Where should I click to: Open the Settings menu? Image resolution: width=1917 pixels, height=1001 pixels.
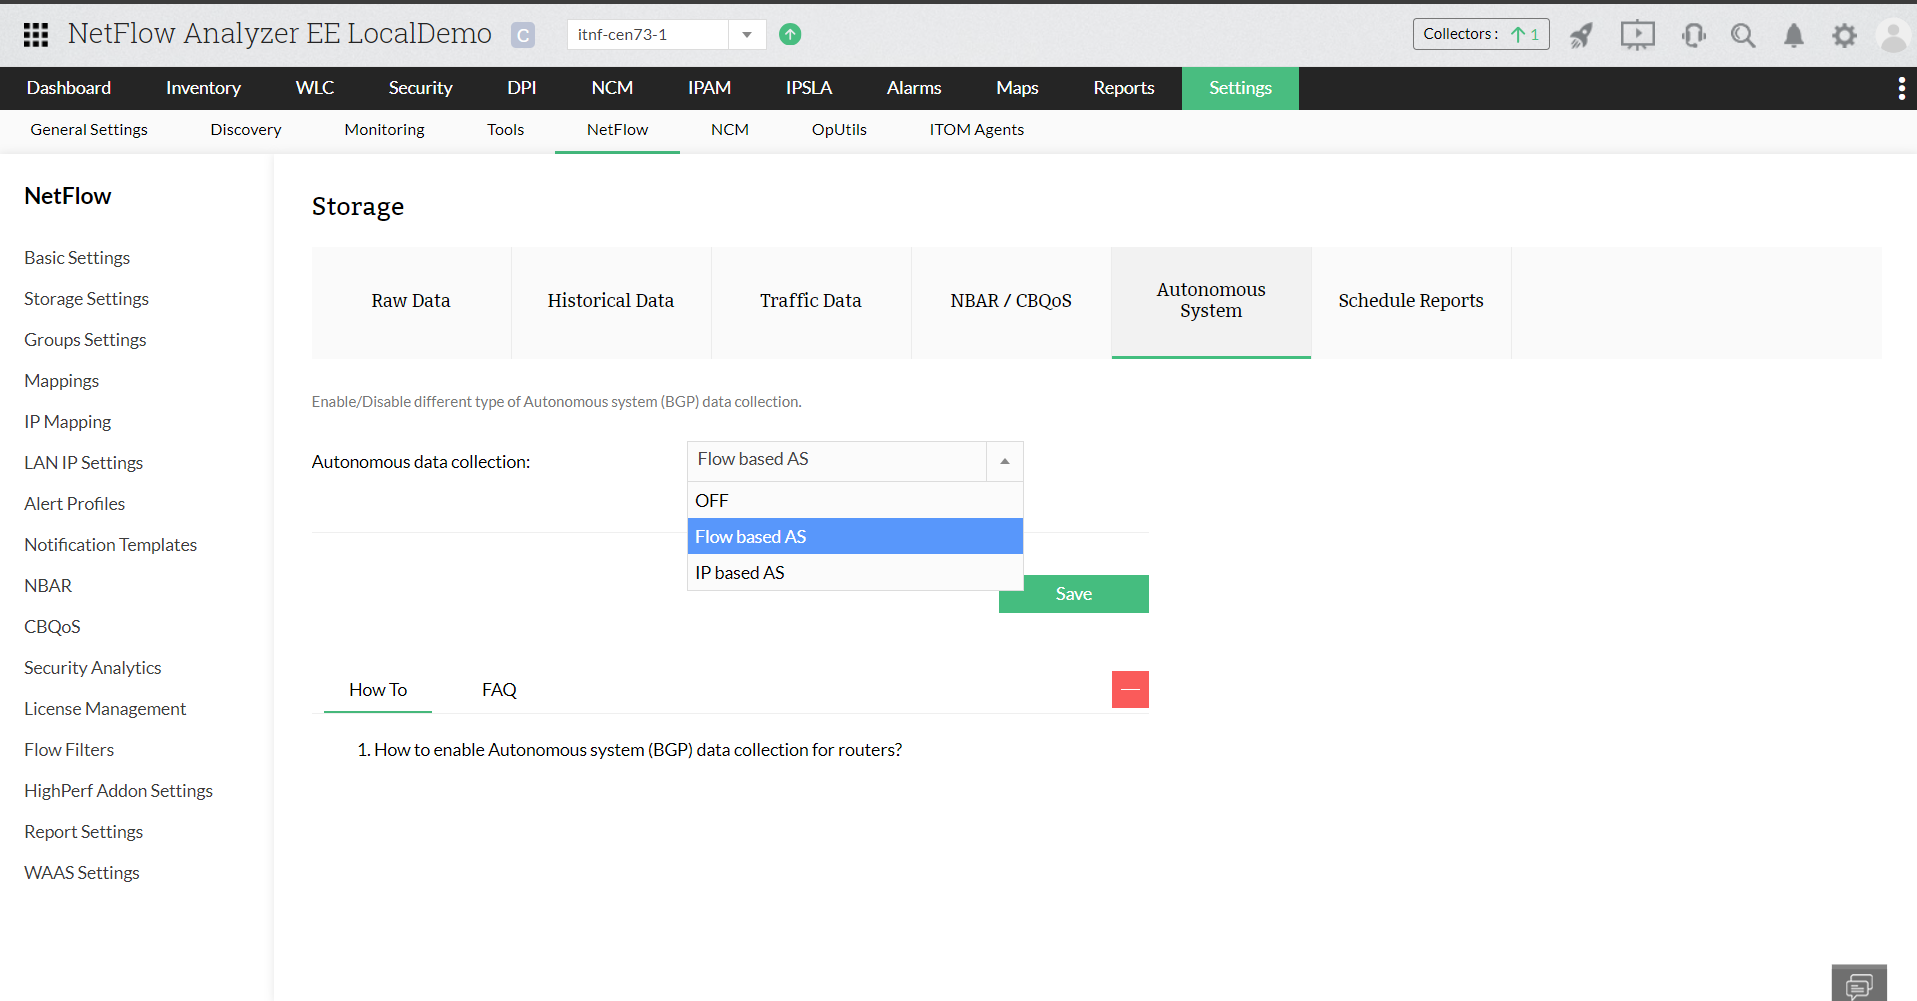point(1240,88)
